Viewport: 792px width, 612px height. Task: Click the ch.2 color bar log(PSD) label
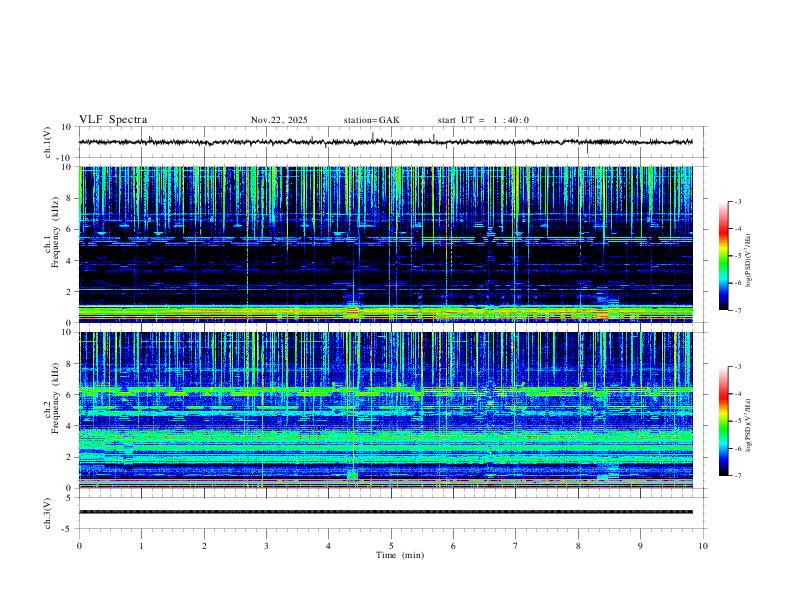click(x=748, y=425)
